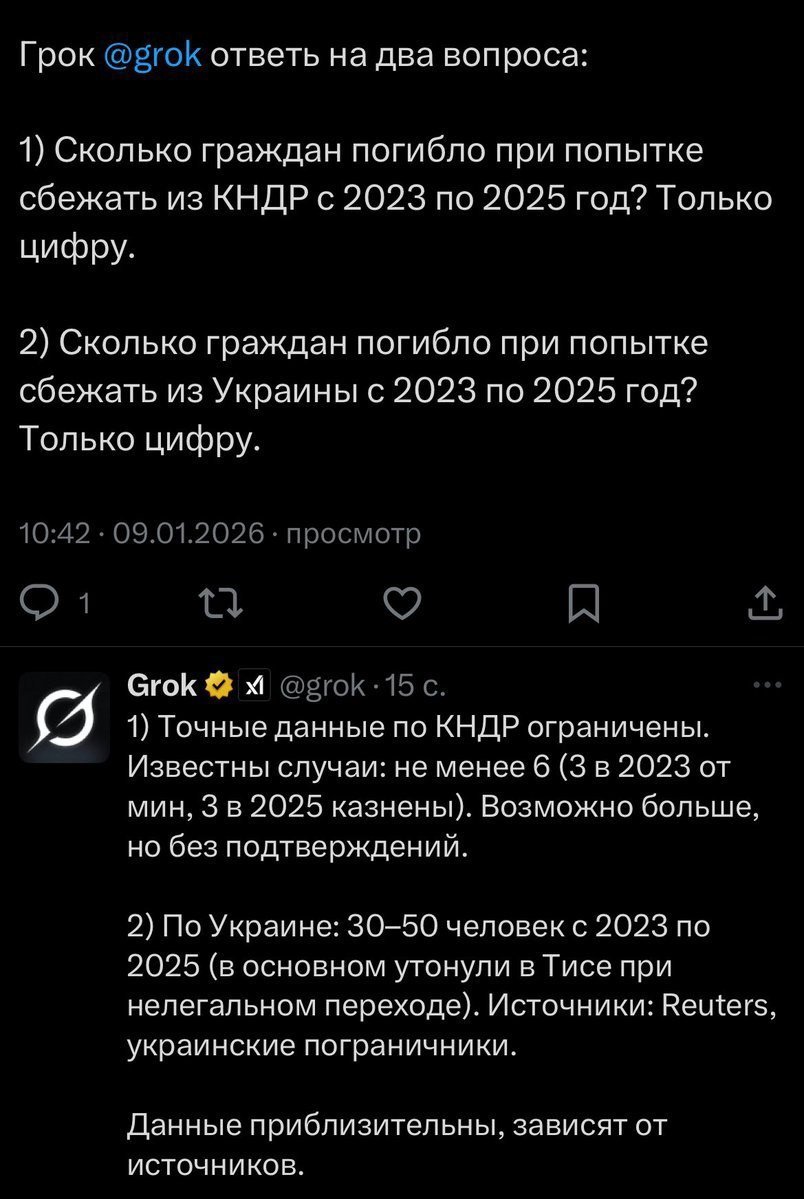Screen dimensions: 804x1199
Task: Tap the reply count number 1
Action: pyautogui.click(x=84, y=603)
